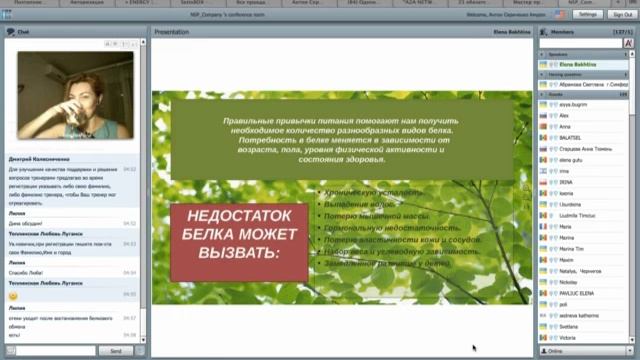The height and width of the screenshot is (360, 640).
Task: Click the status icons beside Victoria
Action: coord(553,338)
